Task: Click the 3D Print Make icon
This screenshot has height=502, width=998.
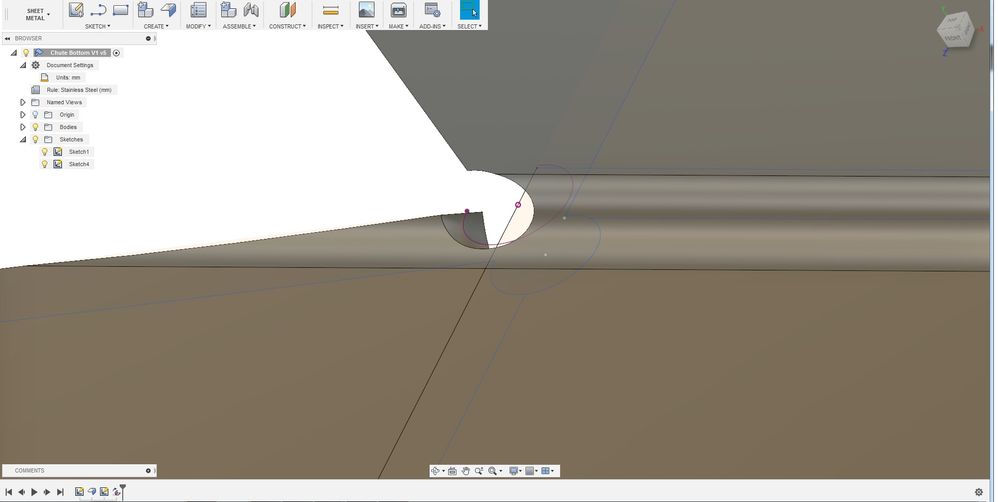Action: click(398, 10)
